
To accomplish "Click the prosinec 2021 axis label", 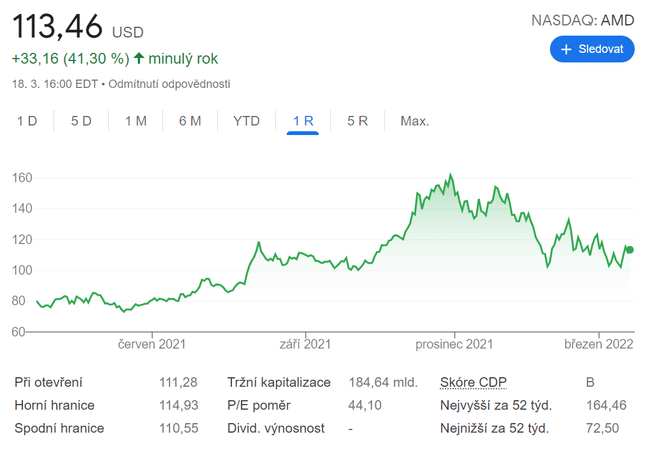I will click(x=454, y=345).
